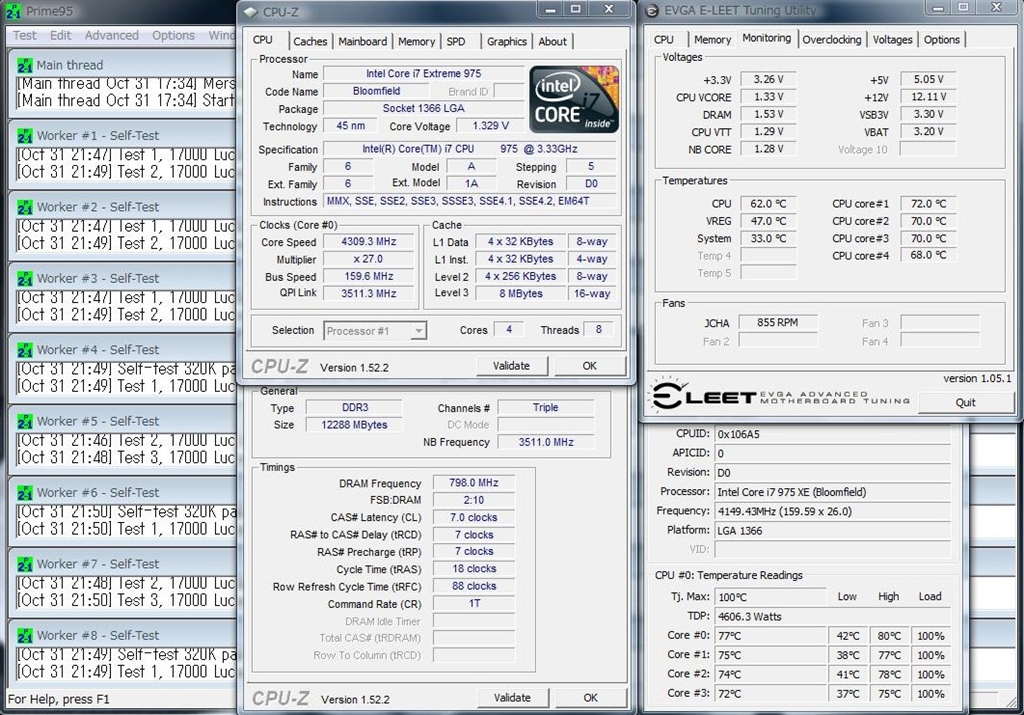Screen dimensions: 1024x715
Task: Click the Worker #5 Self-Test window icon
Action: tap(25, 422)
